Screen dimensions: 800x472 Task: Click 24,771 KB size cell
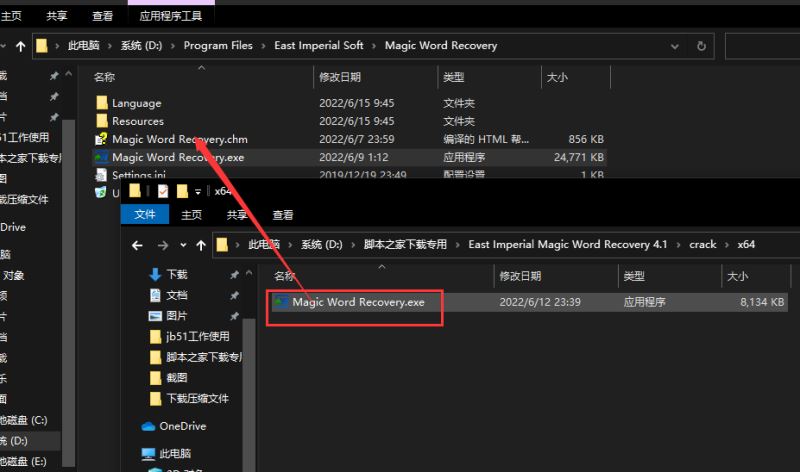(x=579, y=157)
